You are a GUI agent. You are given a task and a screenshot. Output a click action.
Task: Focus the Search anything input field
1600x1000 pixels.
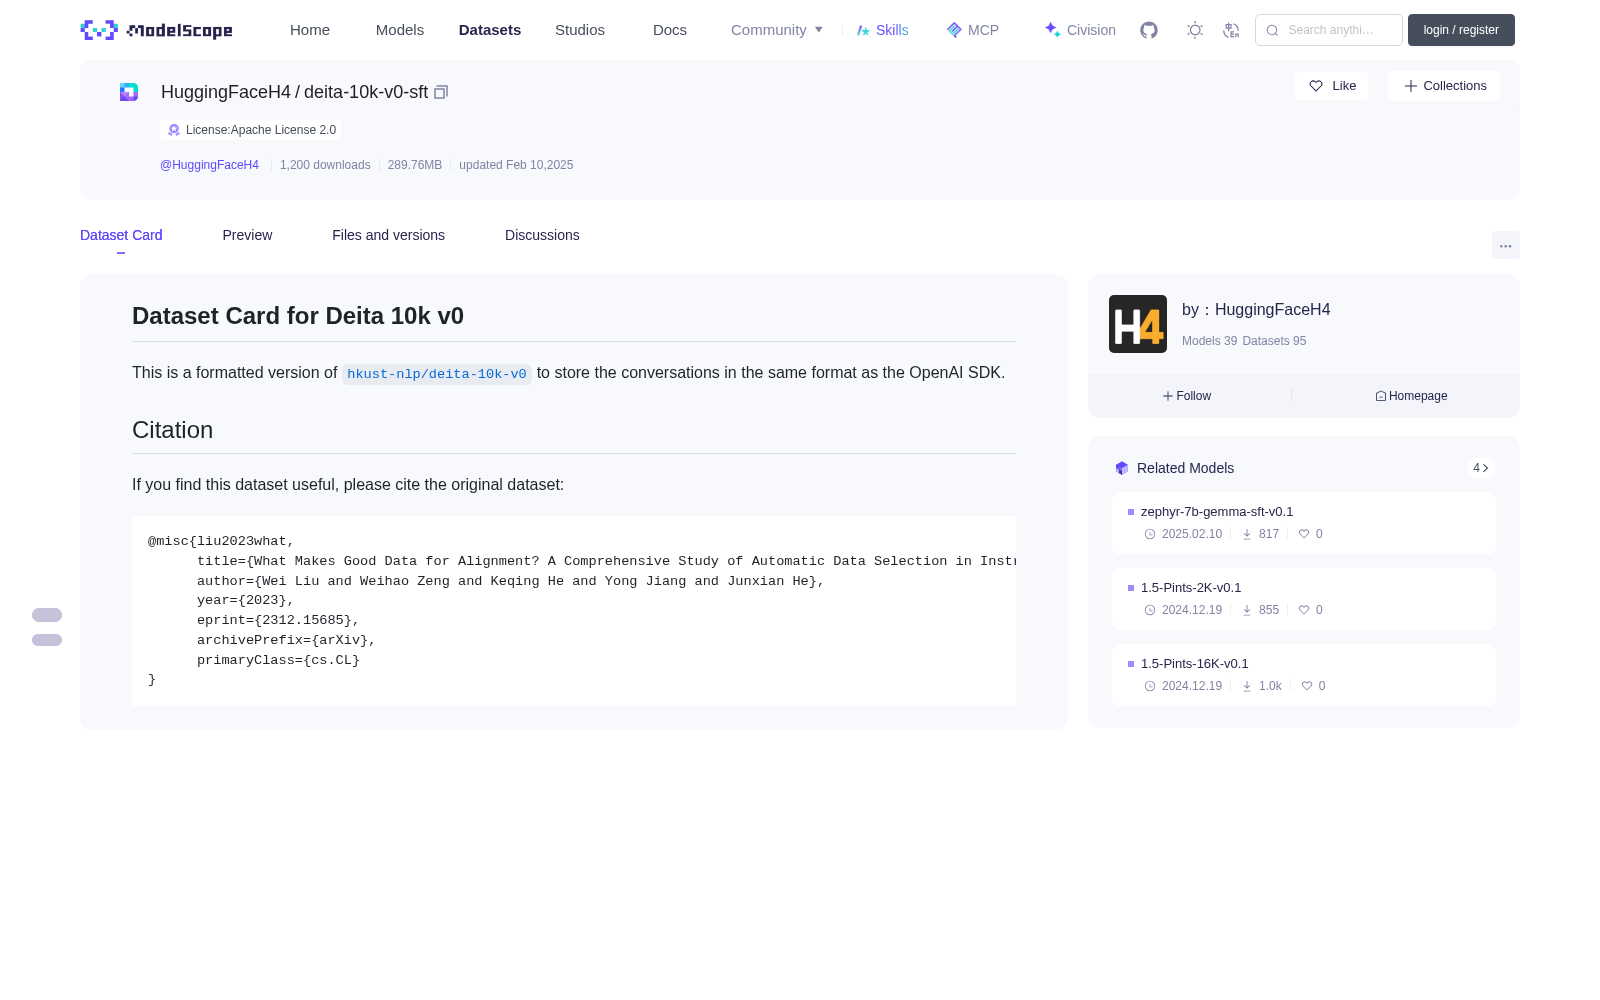click(x=1329, y=30)
